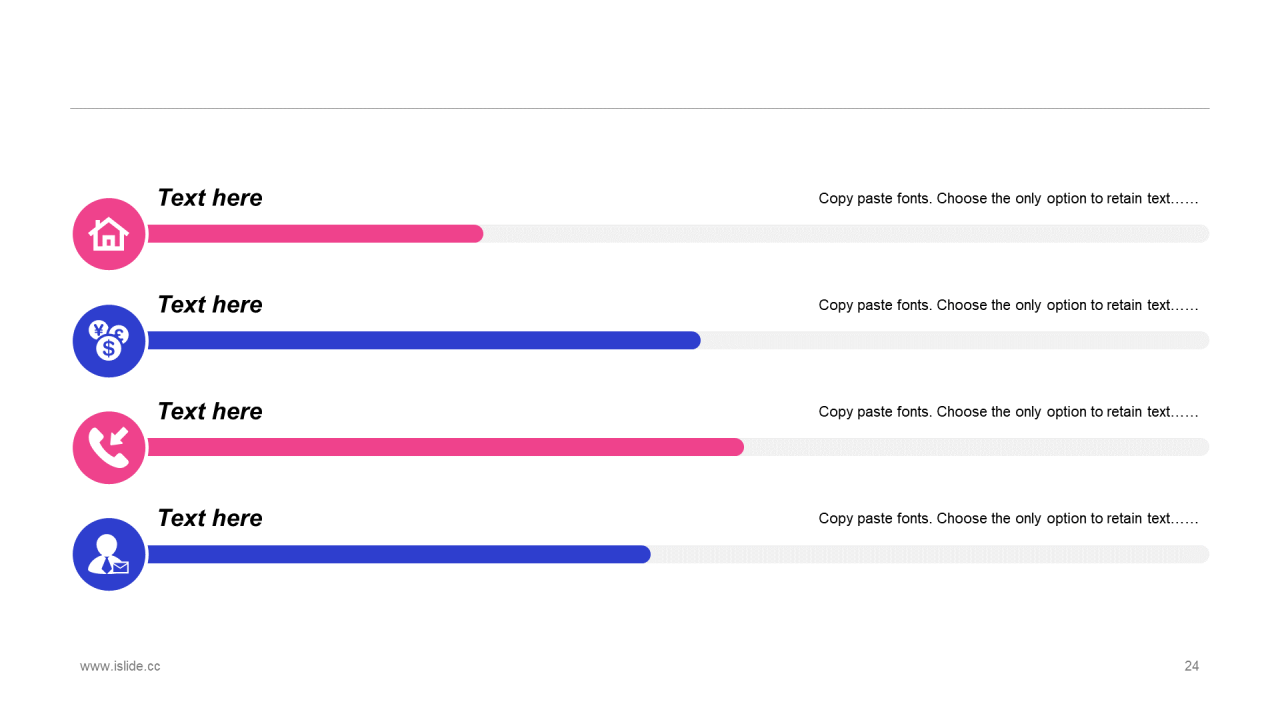Click description text above third progress bar
The width and height of the screenshot is (1280, 720).
[1008, 412]
